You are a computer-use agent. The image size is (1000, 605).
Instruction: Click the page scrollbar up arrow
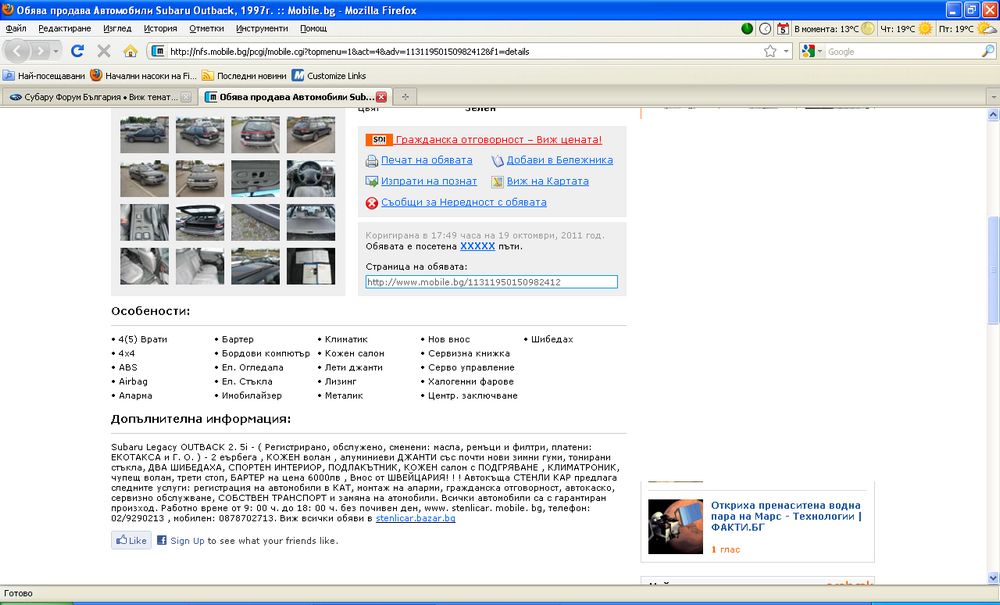click(x=993, y=115)
